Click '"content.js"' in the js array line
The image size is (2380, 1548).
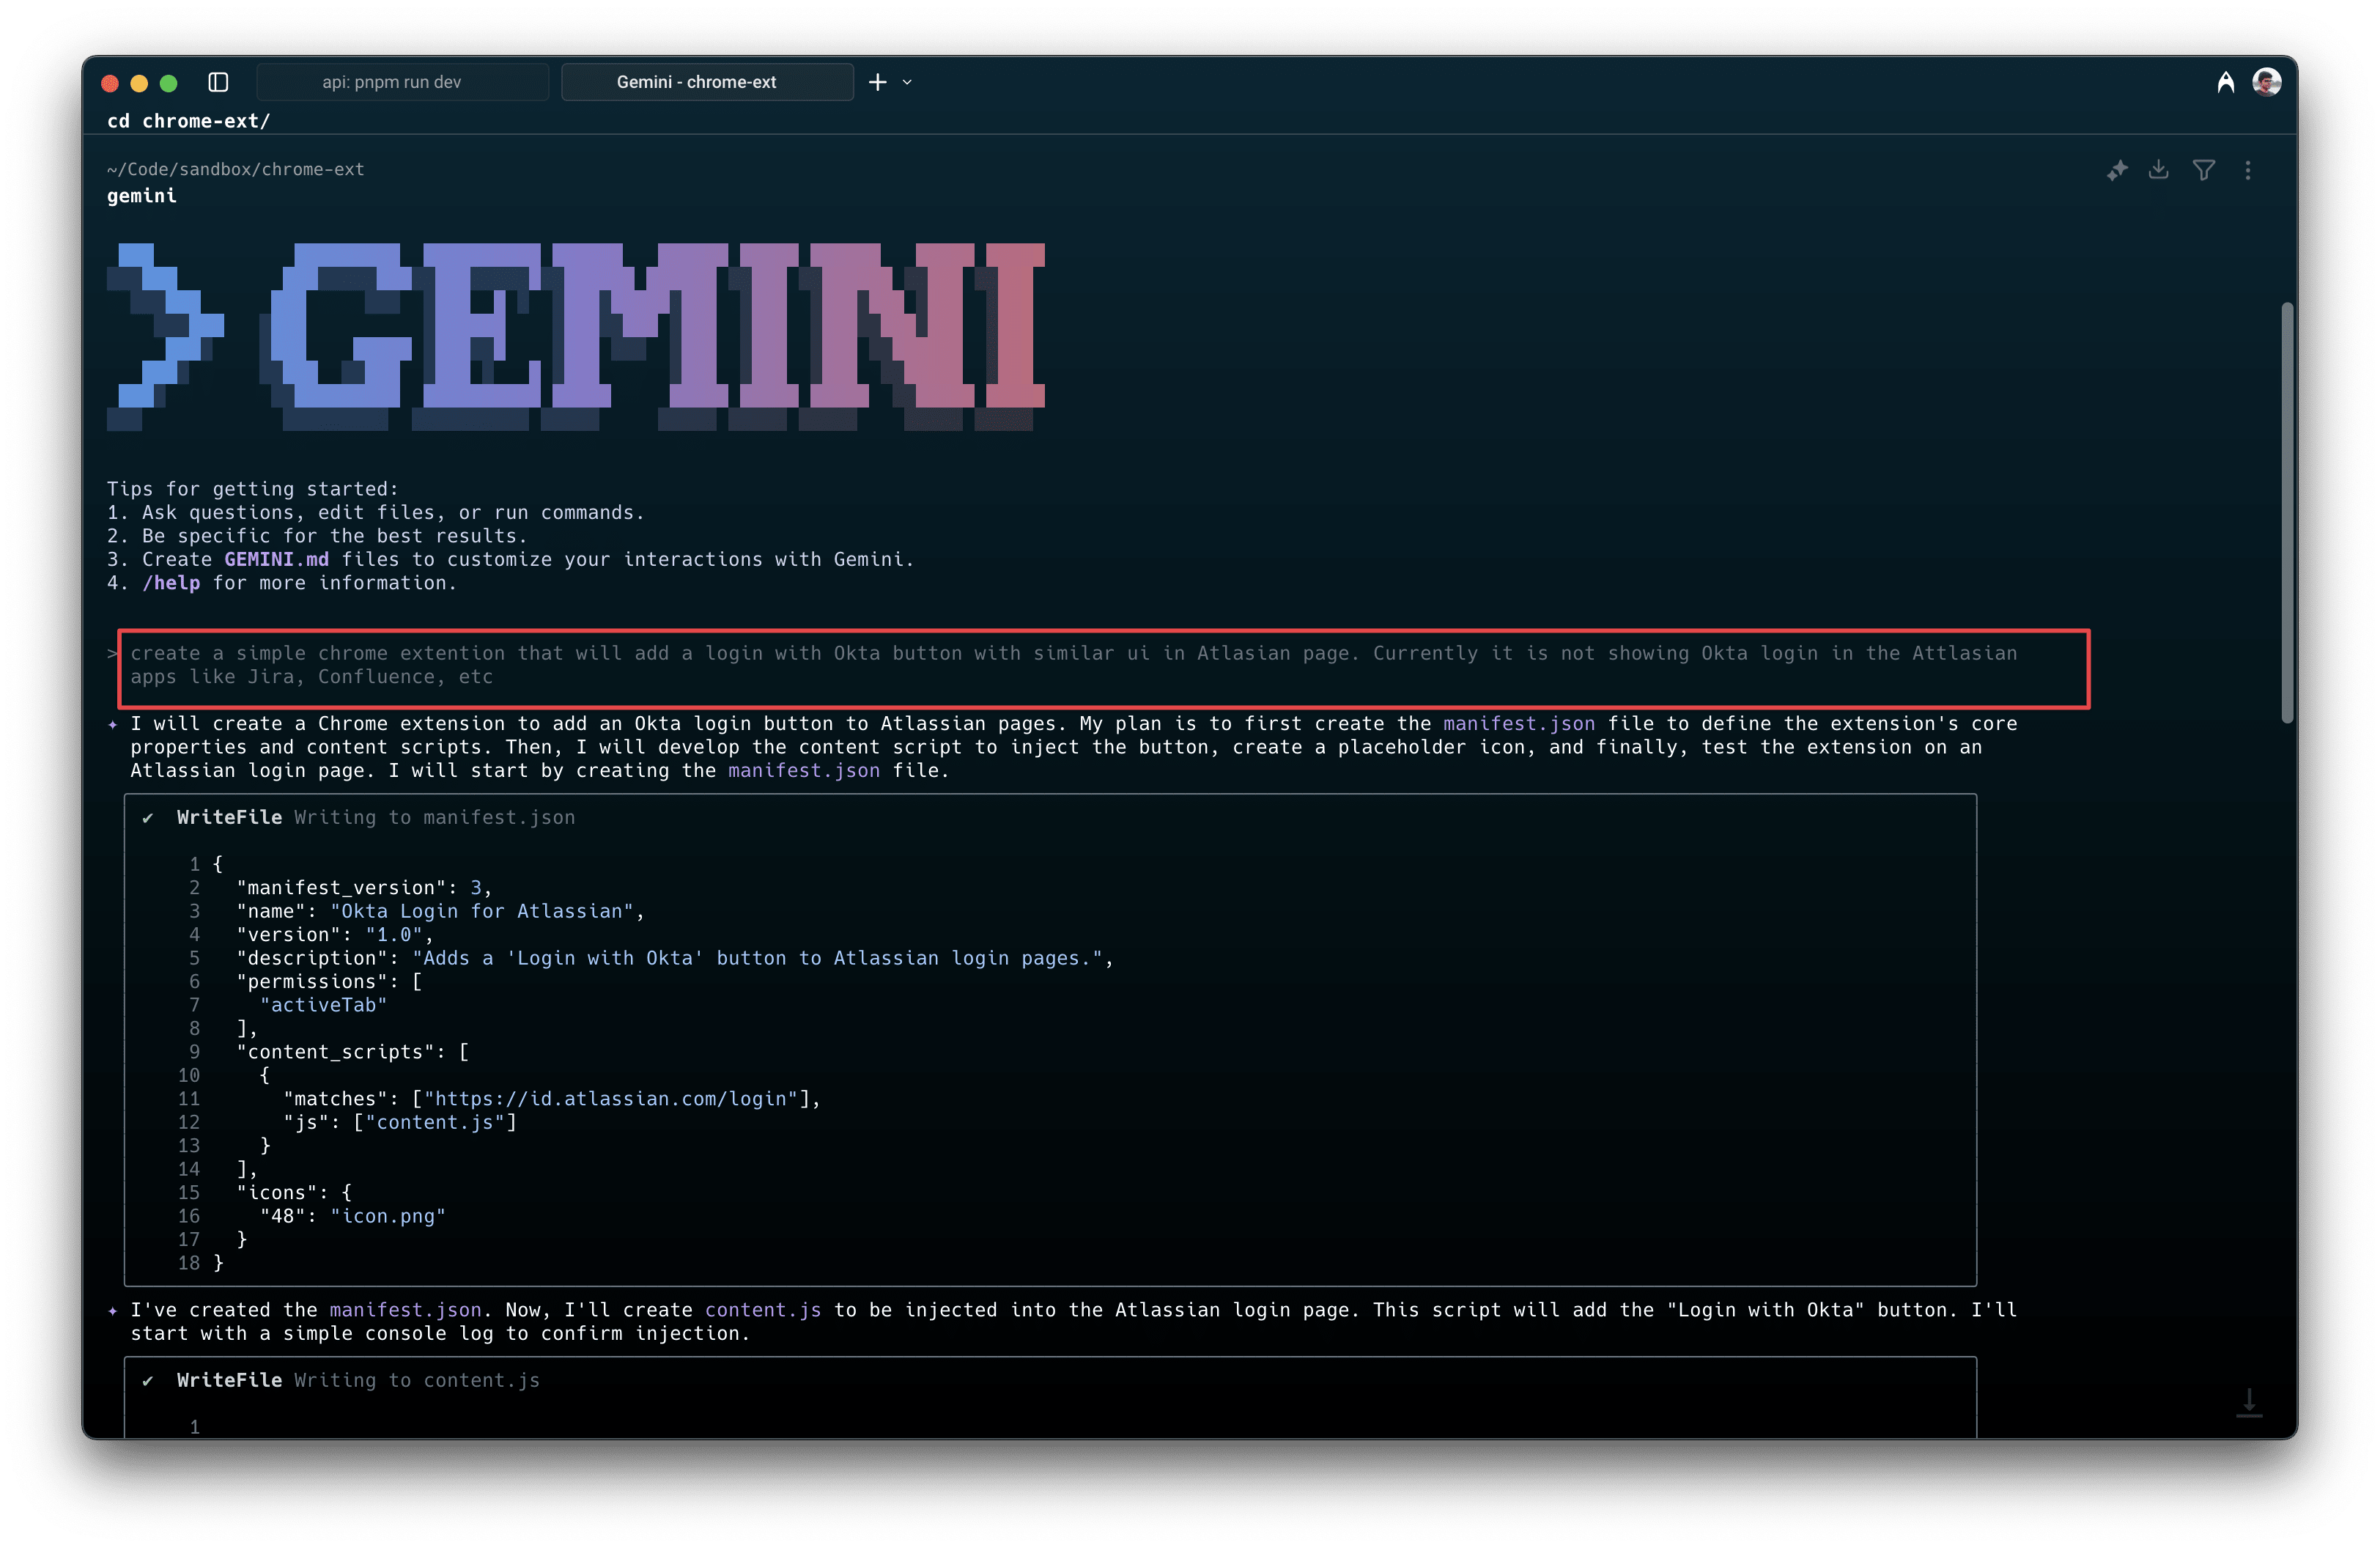(435, 1122)
